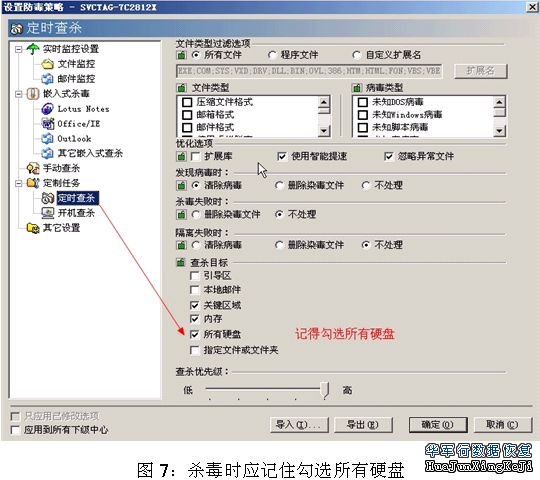
Task: Toggle 使用智能提速 checkbox
Action: [282, 156]
